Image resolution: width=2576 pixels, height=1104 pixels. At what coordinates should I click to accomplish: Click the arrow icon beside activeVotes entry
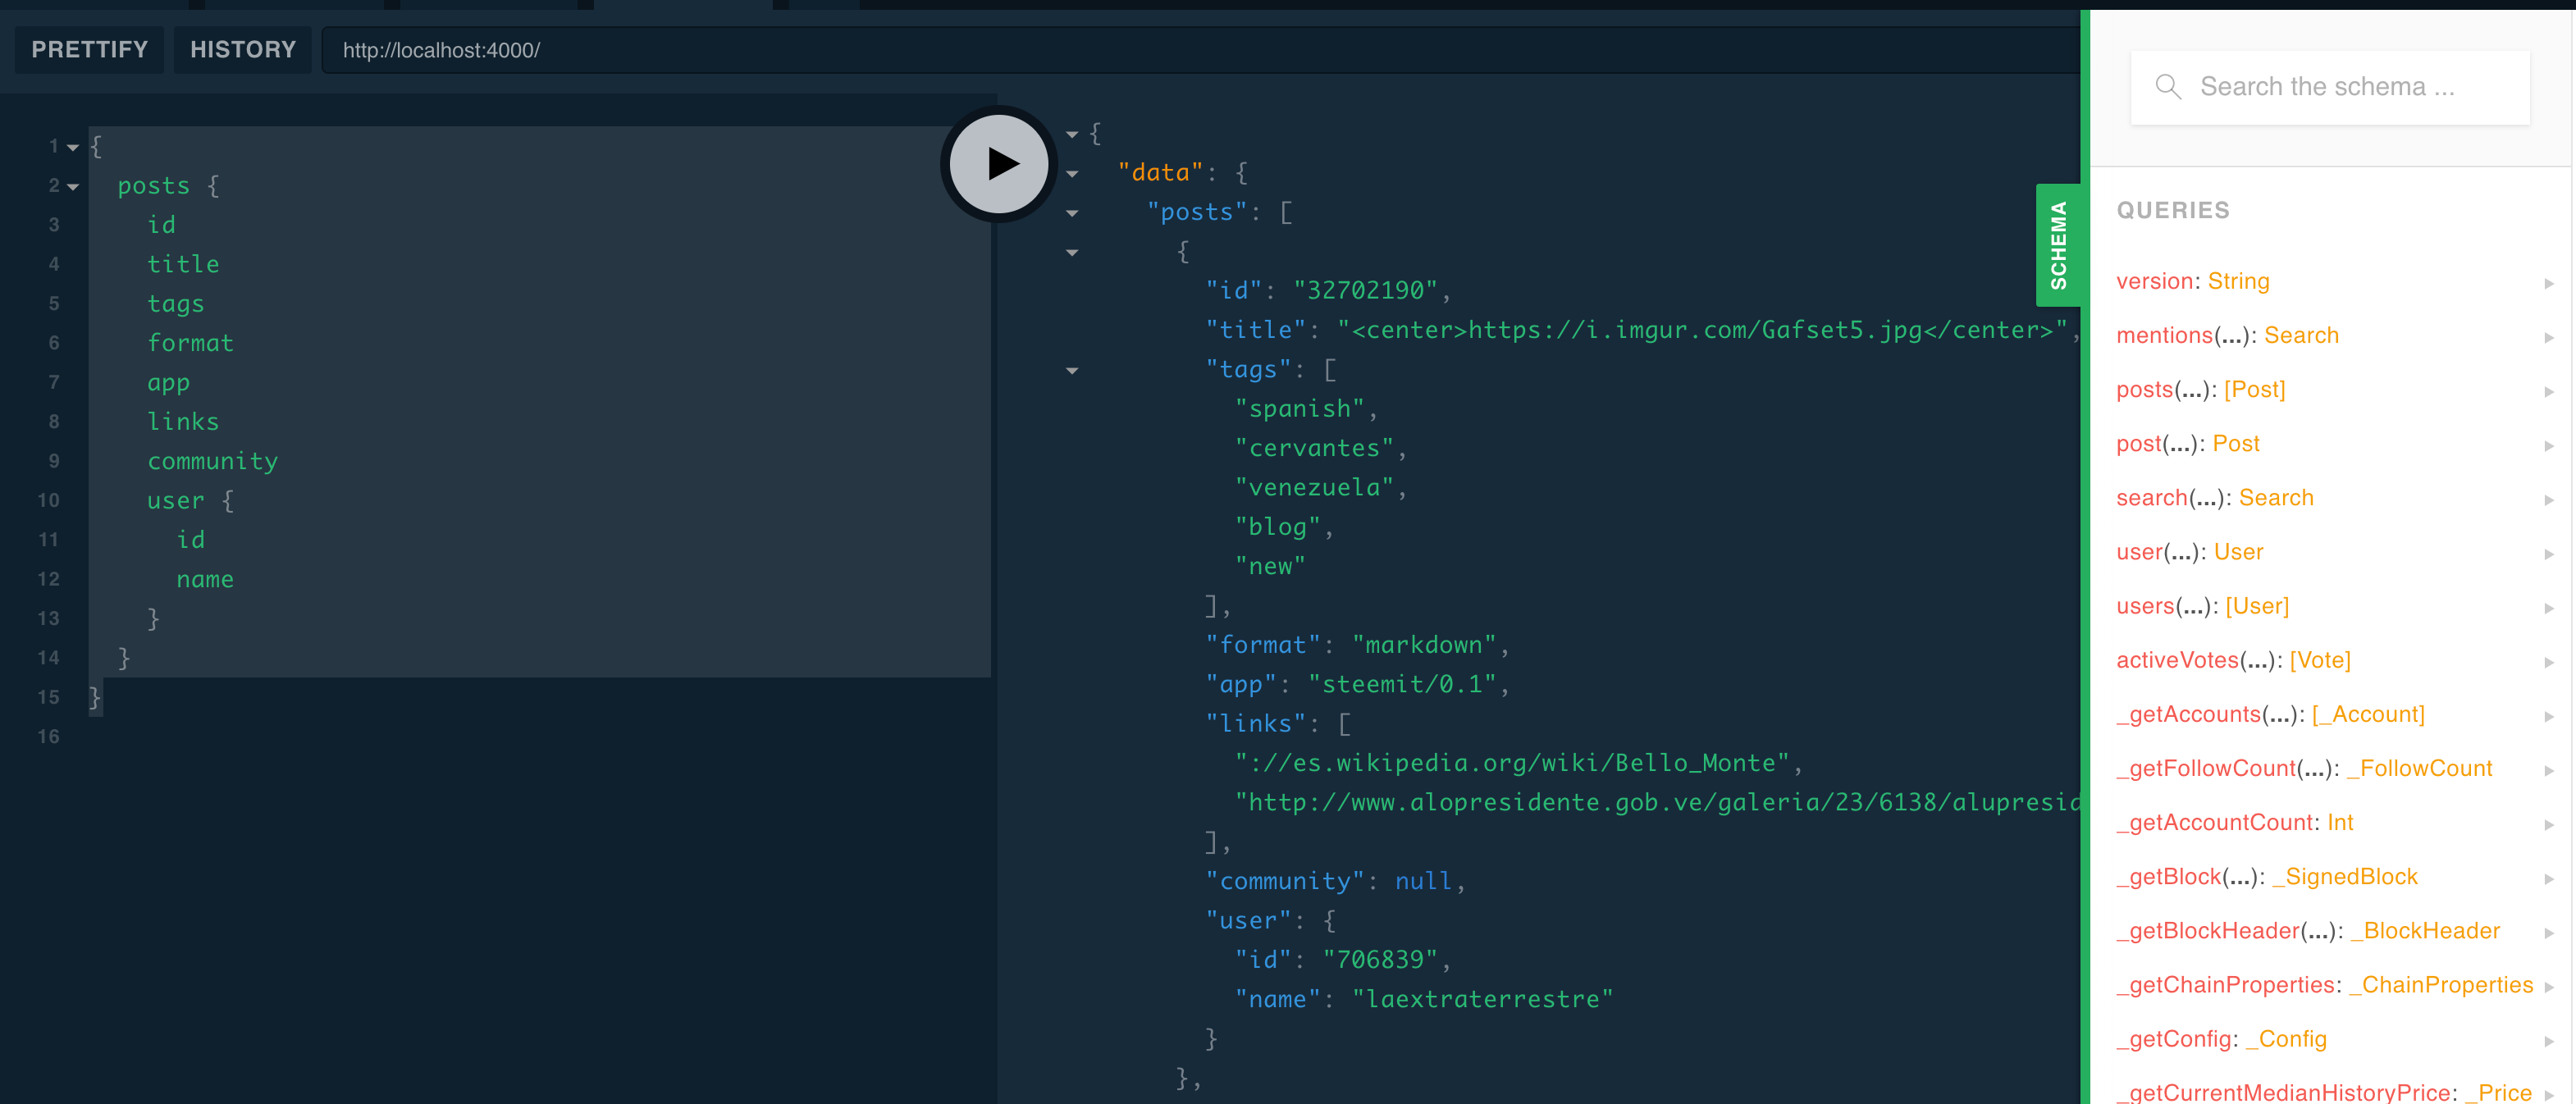tap(2548, 663)
